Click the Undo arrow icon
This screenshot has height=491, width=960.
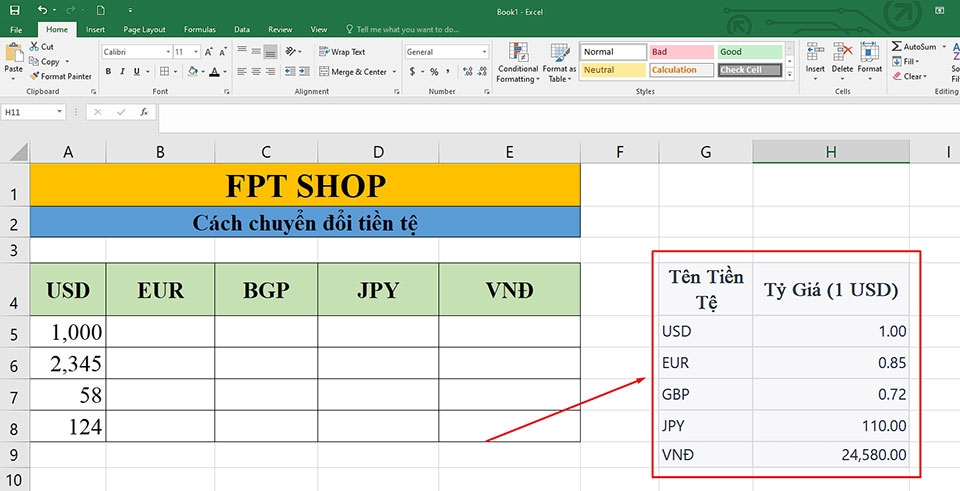pos(42,10)
